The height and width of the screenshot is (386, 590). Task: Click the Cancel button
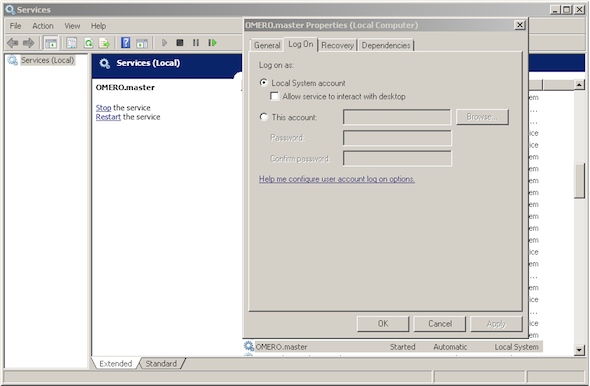point(440,324)
